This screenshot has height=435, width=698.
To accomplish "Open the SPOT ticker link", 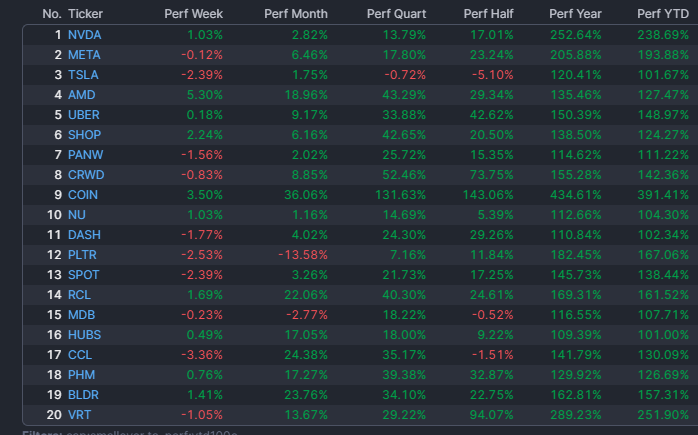I will (x=84, y=275).
